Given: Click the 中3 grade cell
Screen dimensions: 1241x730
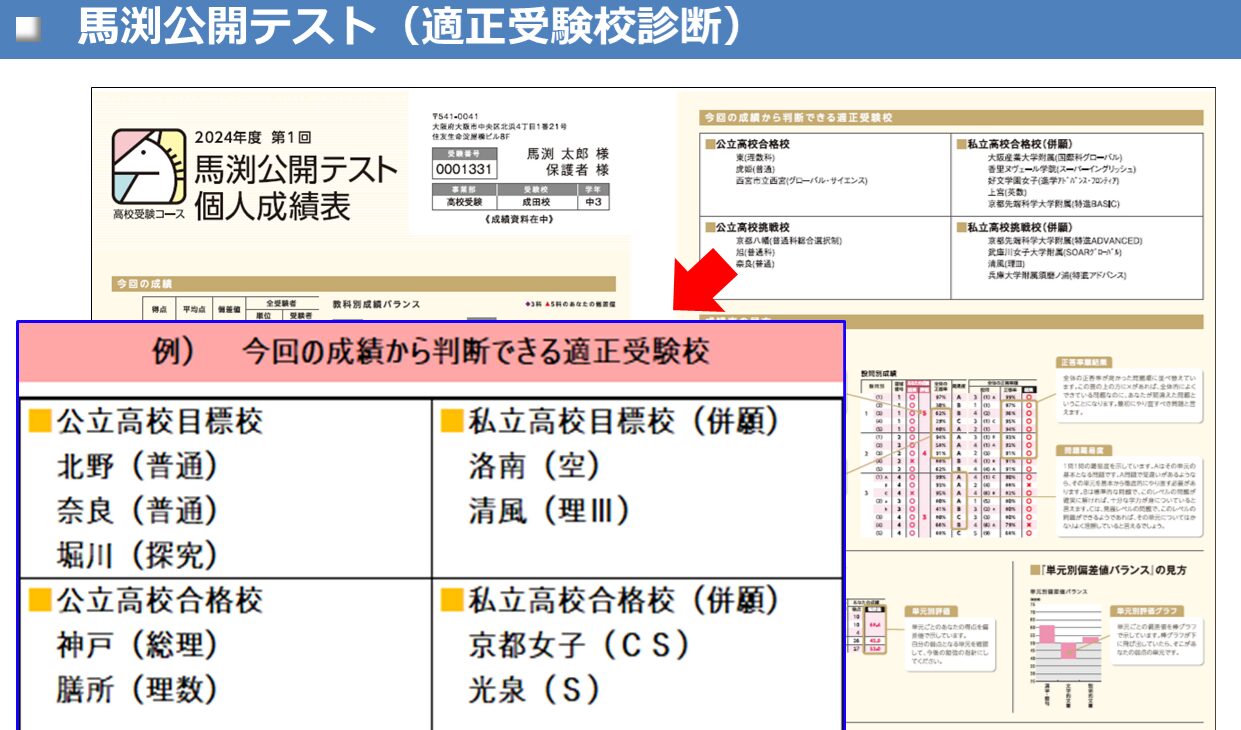Looking at the screenshot, I should tap(594, 202).
